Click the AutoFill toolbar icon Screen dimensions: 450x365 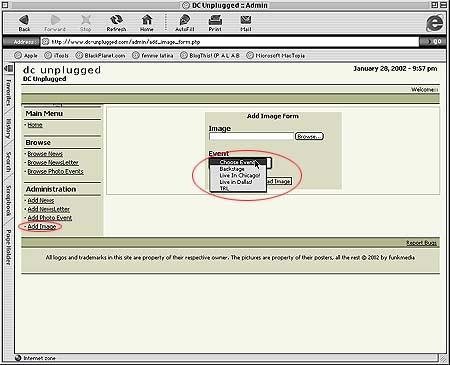tap(184, 20)
